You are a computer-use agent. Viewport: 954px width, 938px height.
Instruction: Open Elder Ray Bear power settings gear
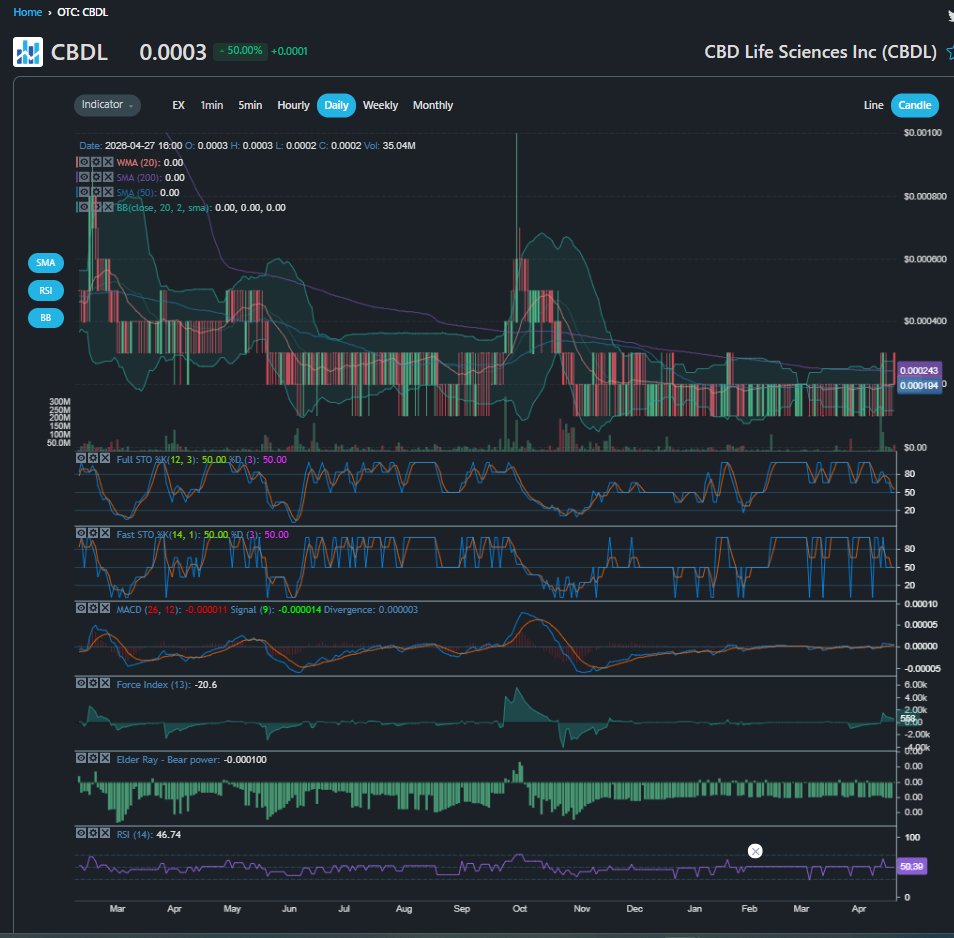coord(93,758)
